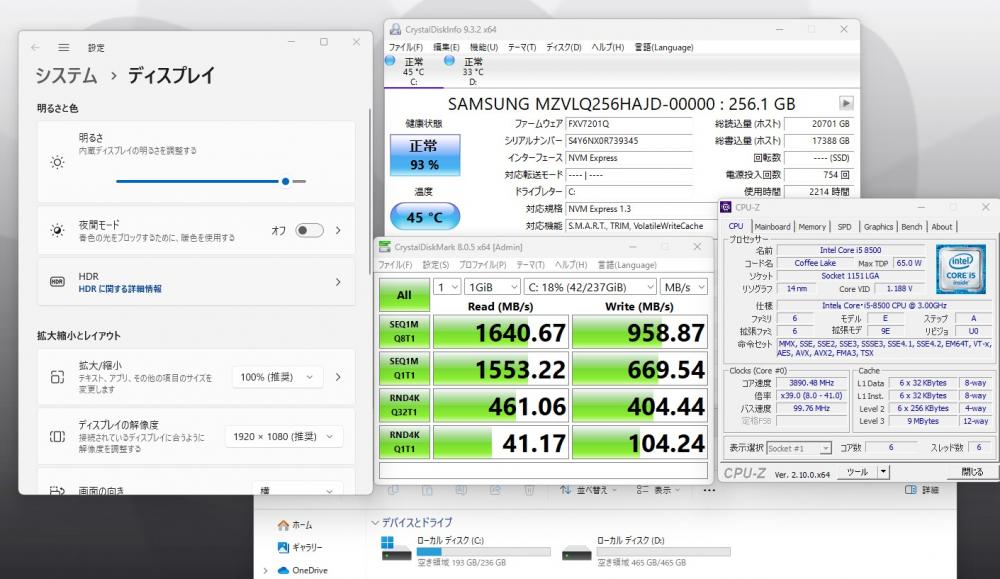Open the test count dropdown showing 1

(x=446, y=287)
